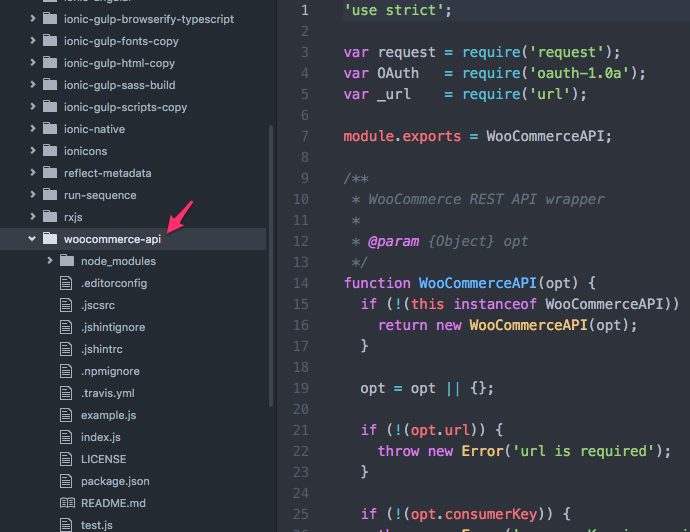This screenshot has height=532, width=690.
Task: Click the _url variable on line 5
Action: point(393,94)
